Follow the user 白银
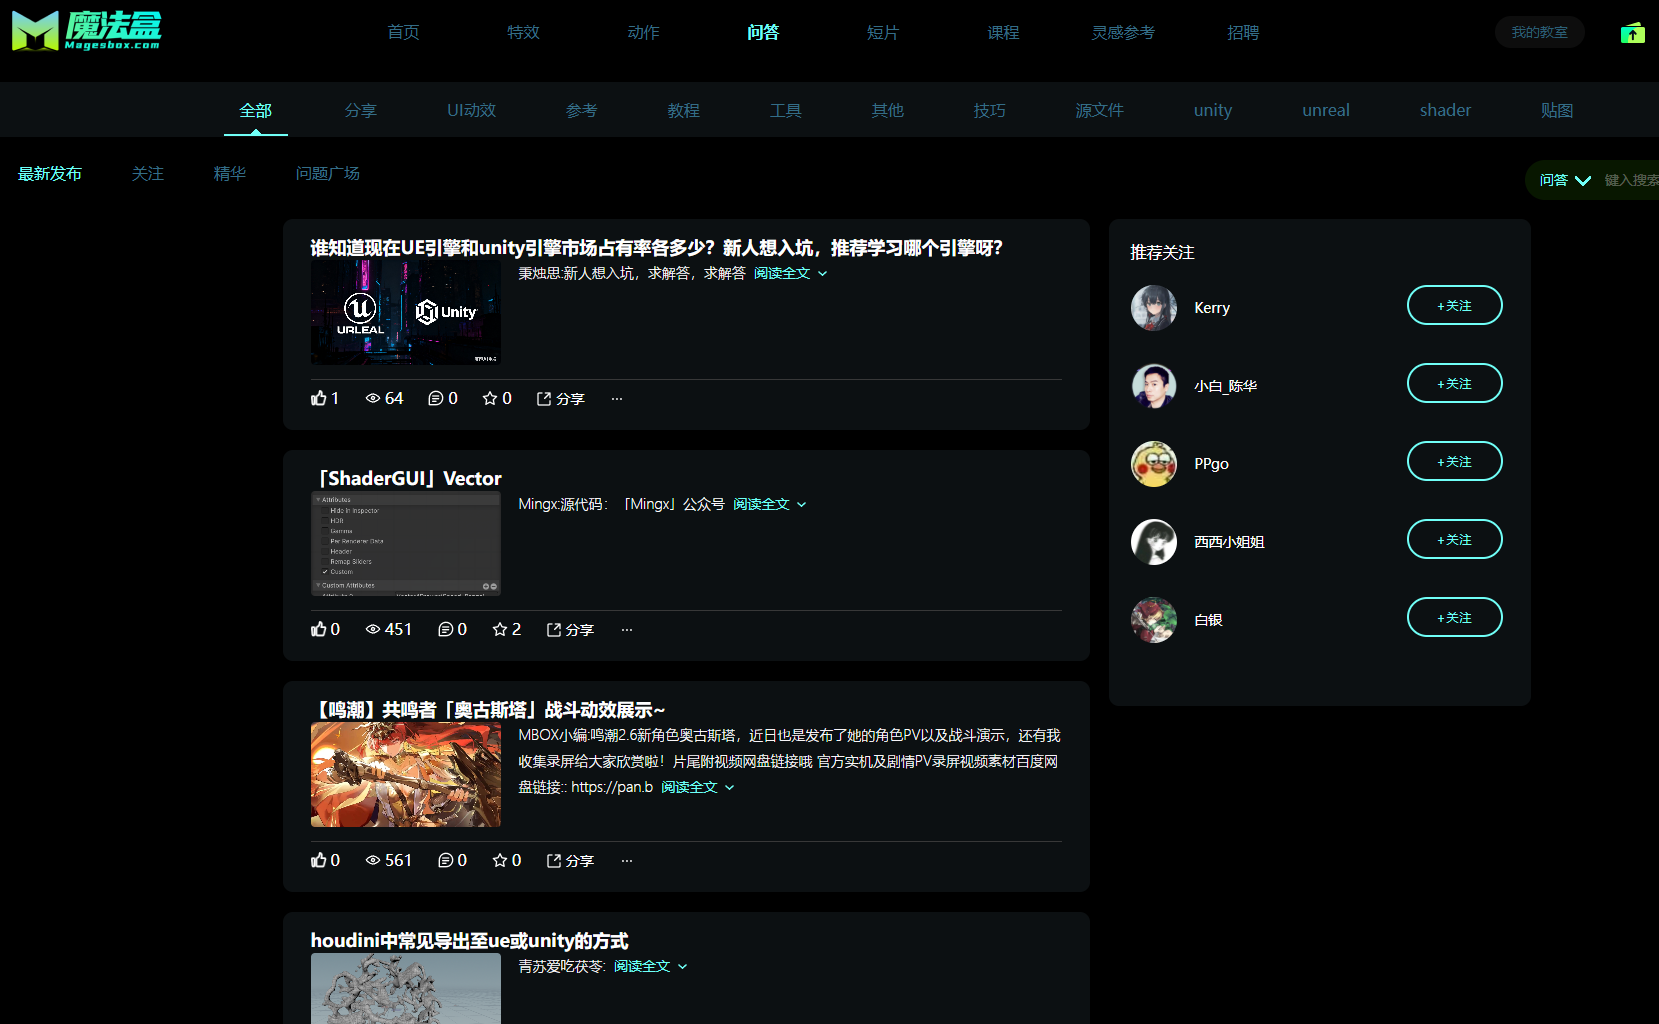The height and width of the screenshot is (1024, 1659). pos(1454,617)
